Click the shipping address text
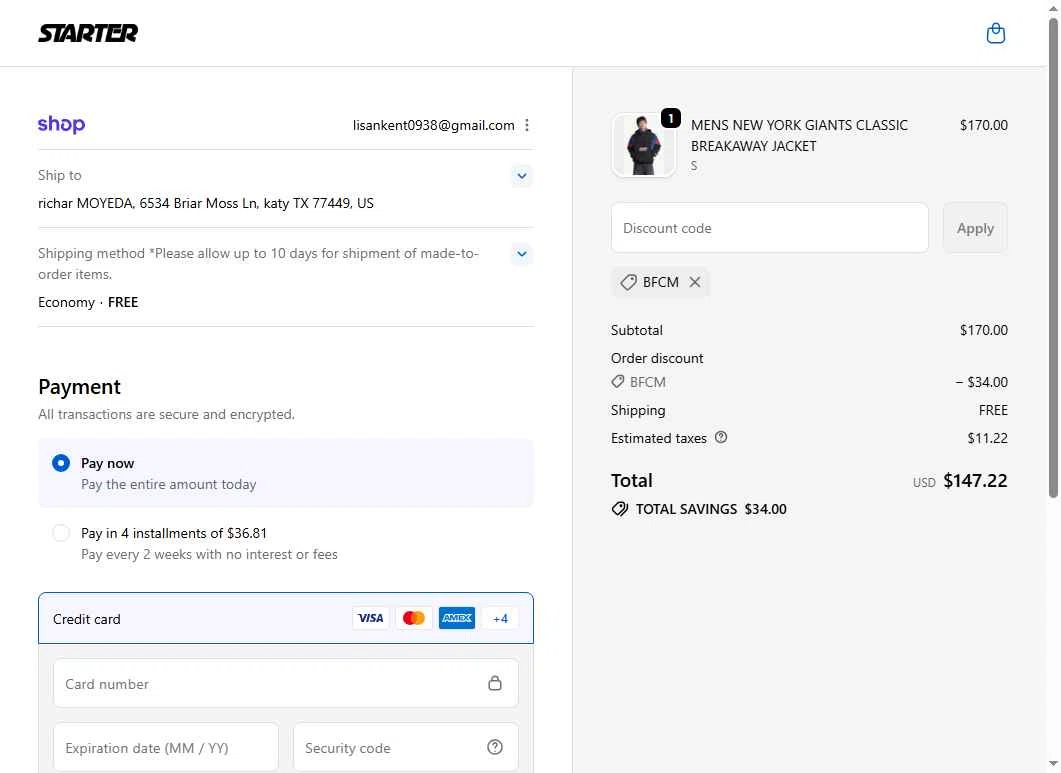 pyautogui.click(x=206, y=203)
